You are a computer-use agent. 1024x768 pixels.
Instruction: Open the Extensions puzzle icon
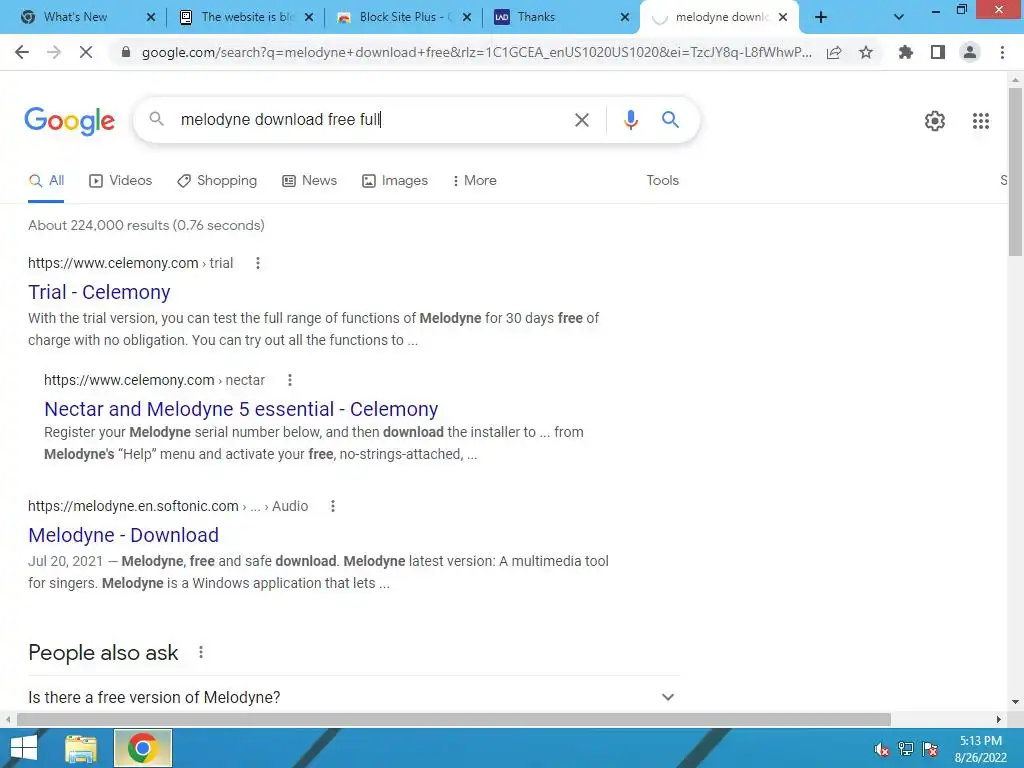click(x=906, y=52)
